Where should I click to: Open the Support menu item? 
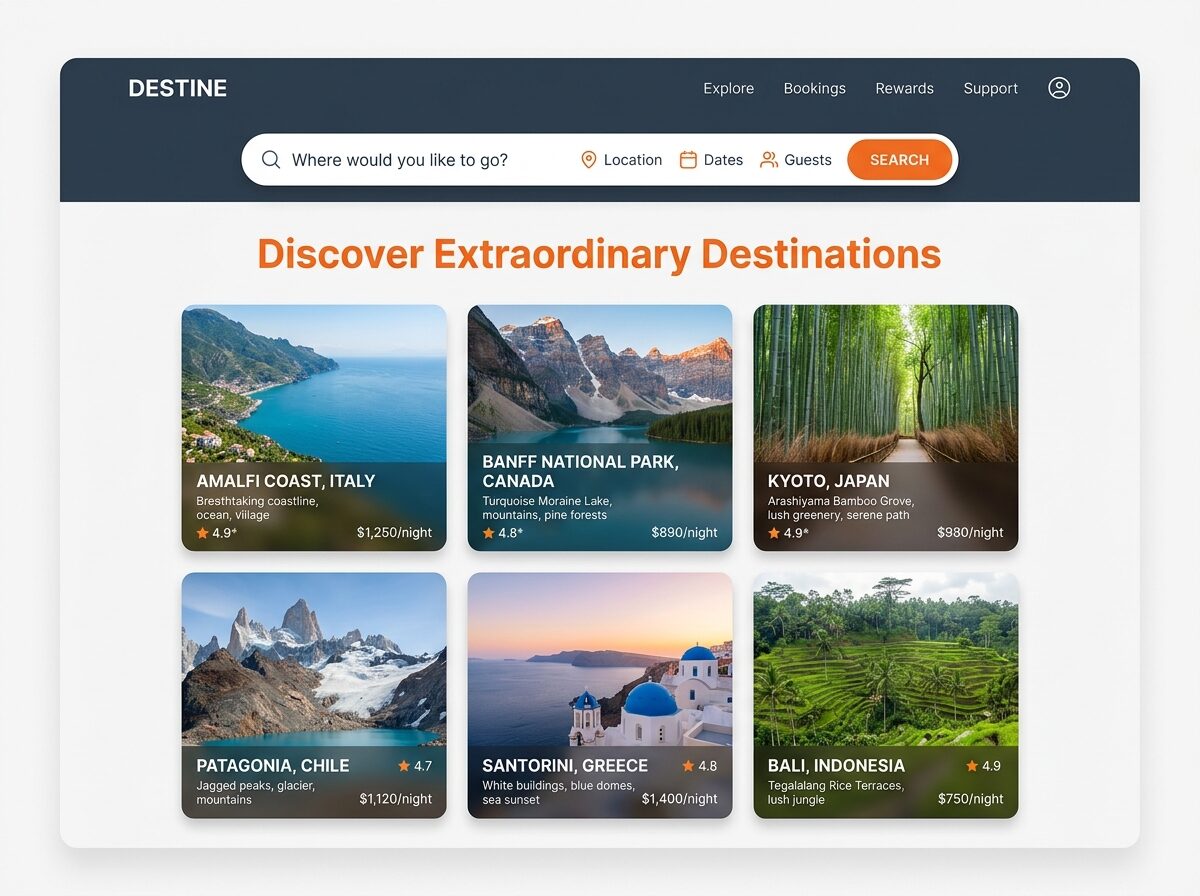point(991,88)
